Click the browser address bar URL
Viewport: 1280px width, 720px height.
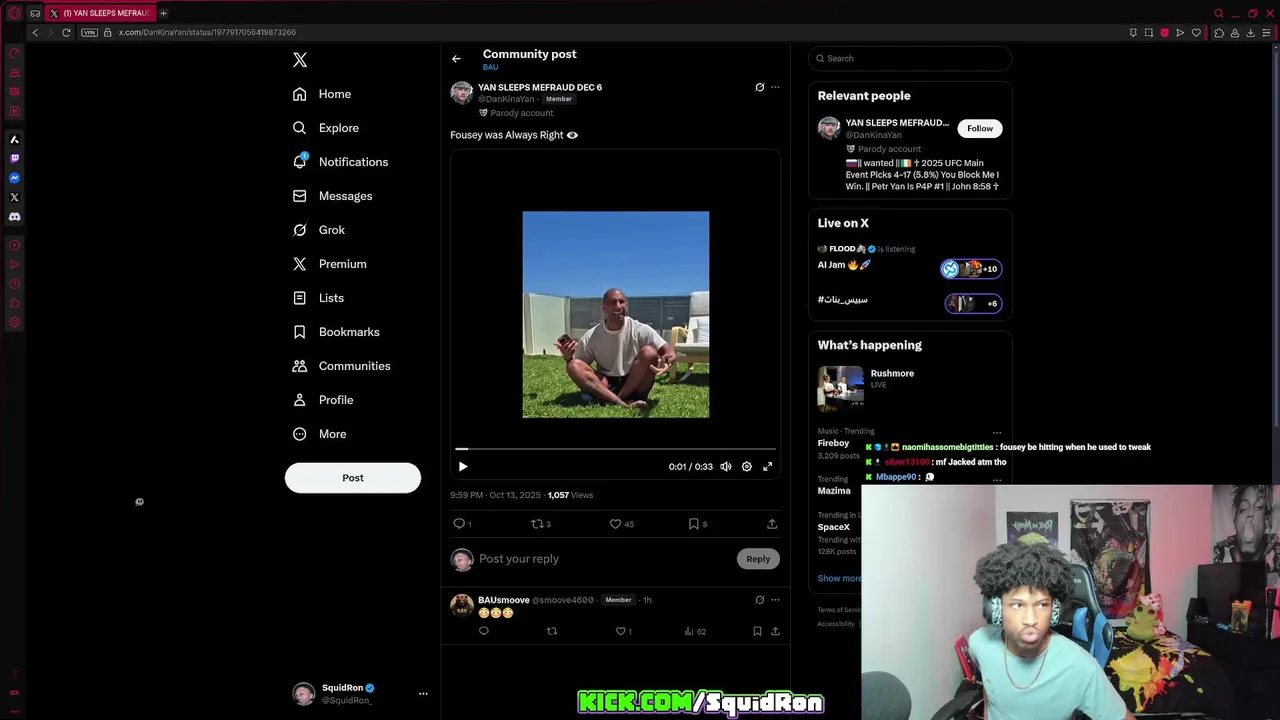pyautogui.click(x=207, y=32)
